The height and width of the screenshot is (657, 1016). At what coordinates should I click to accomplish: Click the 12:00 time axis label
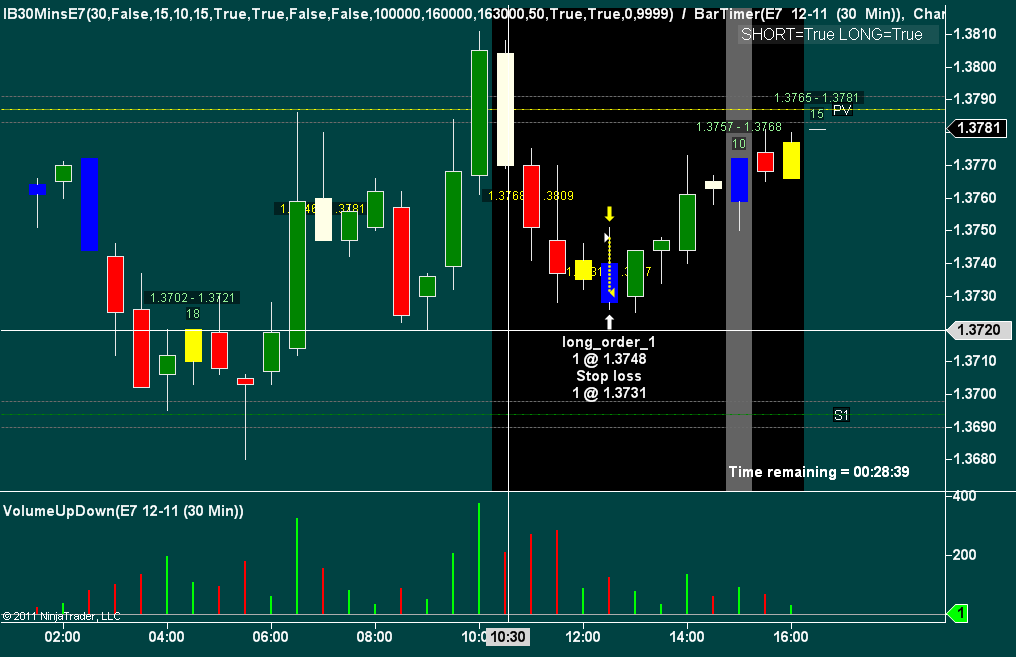pyautogui.click(x=583, y=637)
